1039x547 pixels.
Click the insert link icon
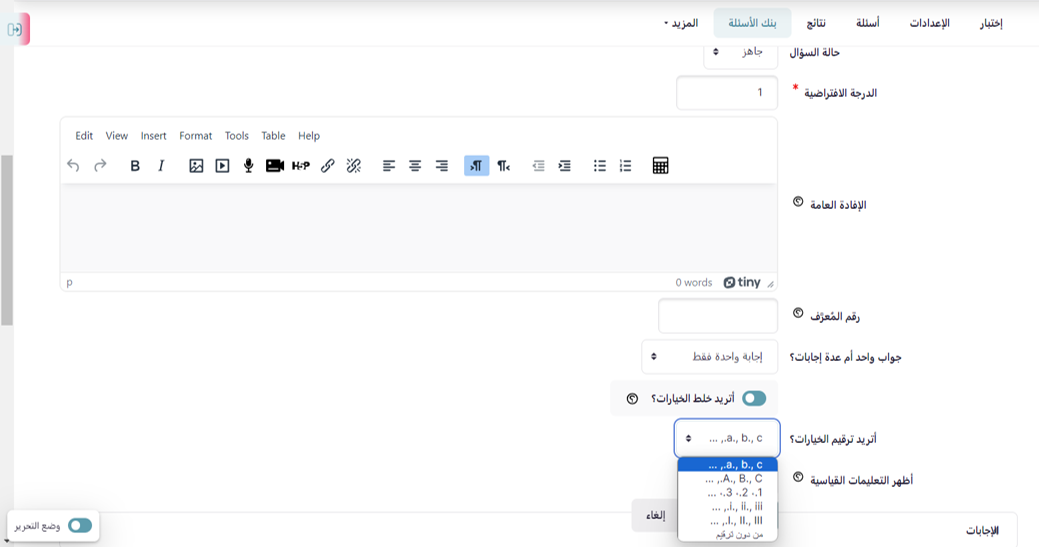[327, 166]
